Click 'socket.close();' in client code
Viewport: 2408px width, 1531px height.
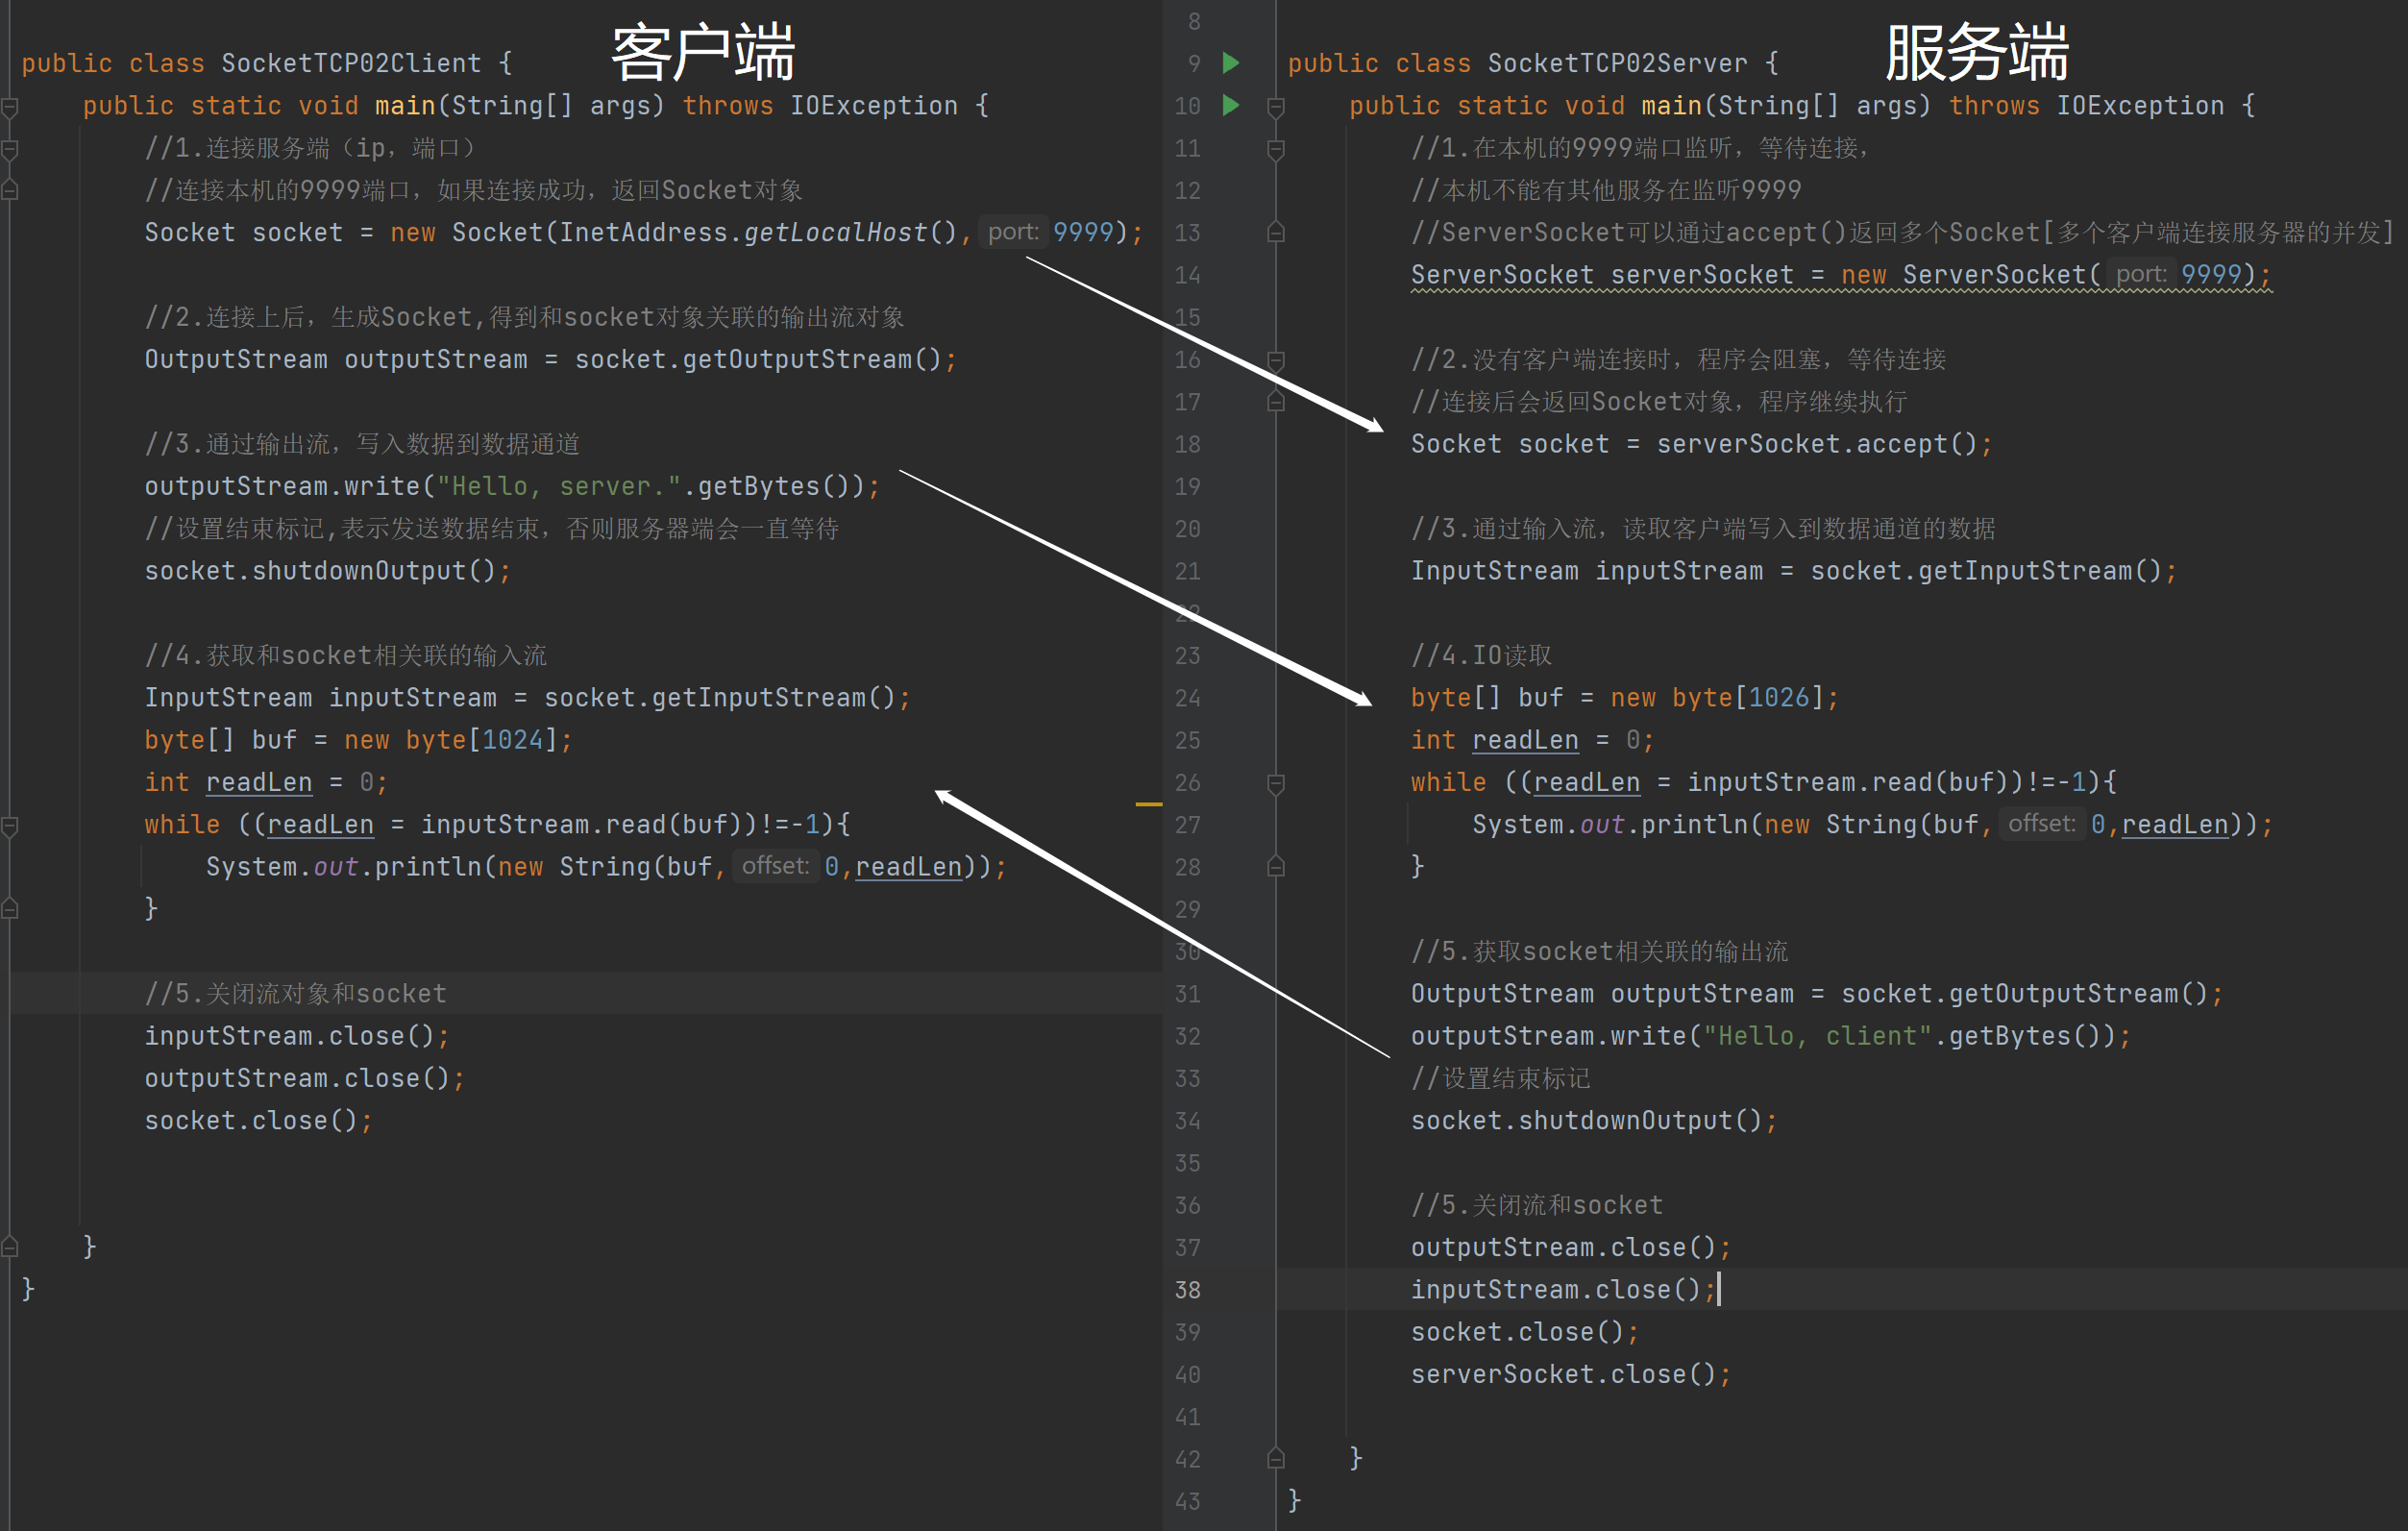click(x=259, y=1120)
